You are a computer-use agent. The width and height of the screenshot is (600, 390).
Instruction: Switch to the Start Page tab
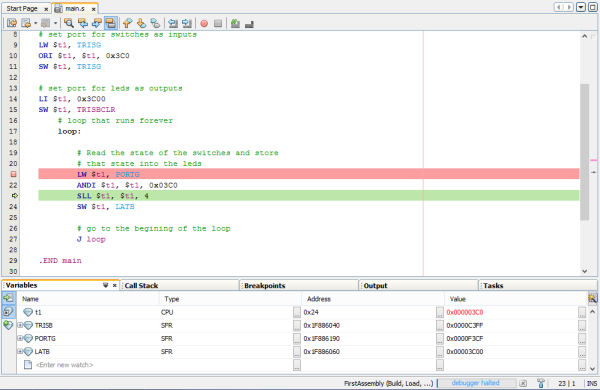22,8
